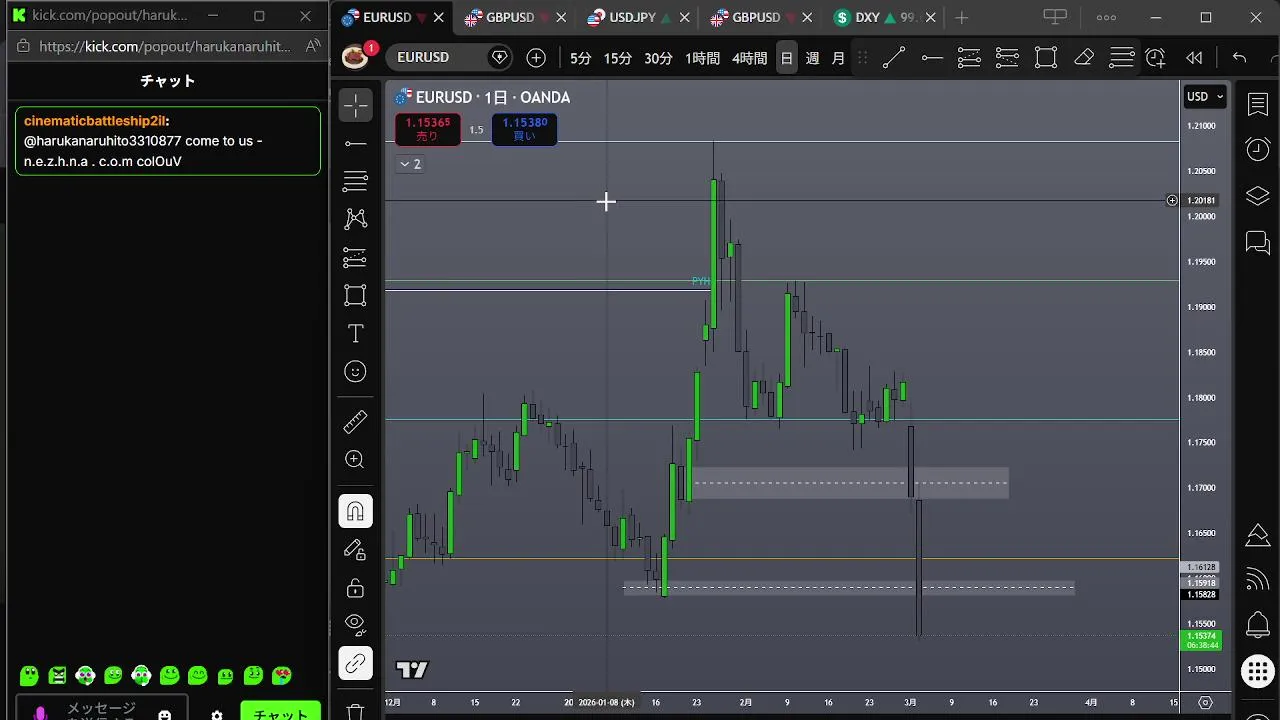This screenshot has width=1280, height=720.
Task: Select the 5分 timeframe
Action: click(580, 58)
